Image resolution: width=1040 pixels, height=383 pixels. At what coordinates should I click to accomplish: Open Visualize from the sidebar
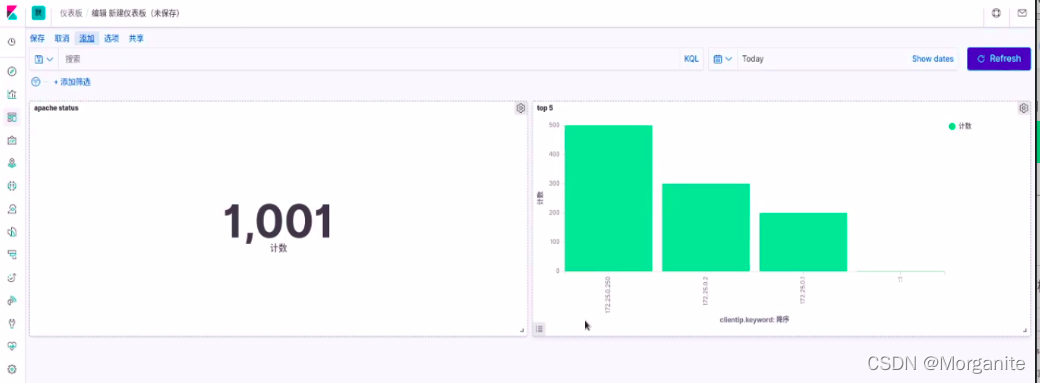[x=12, y=94]
